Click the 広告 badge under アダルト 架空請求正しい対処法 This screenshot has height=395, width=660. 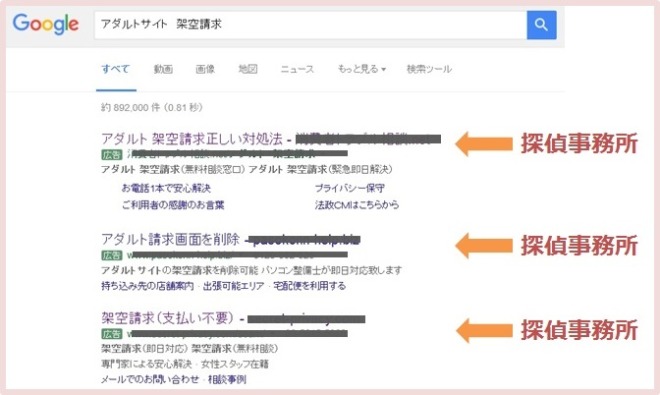[x=112, y=155]
